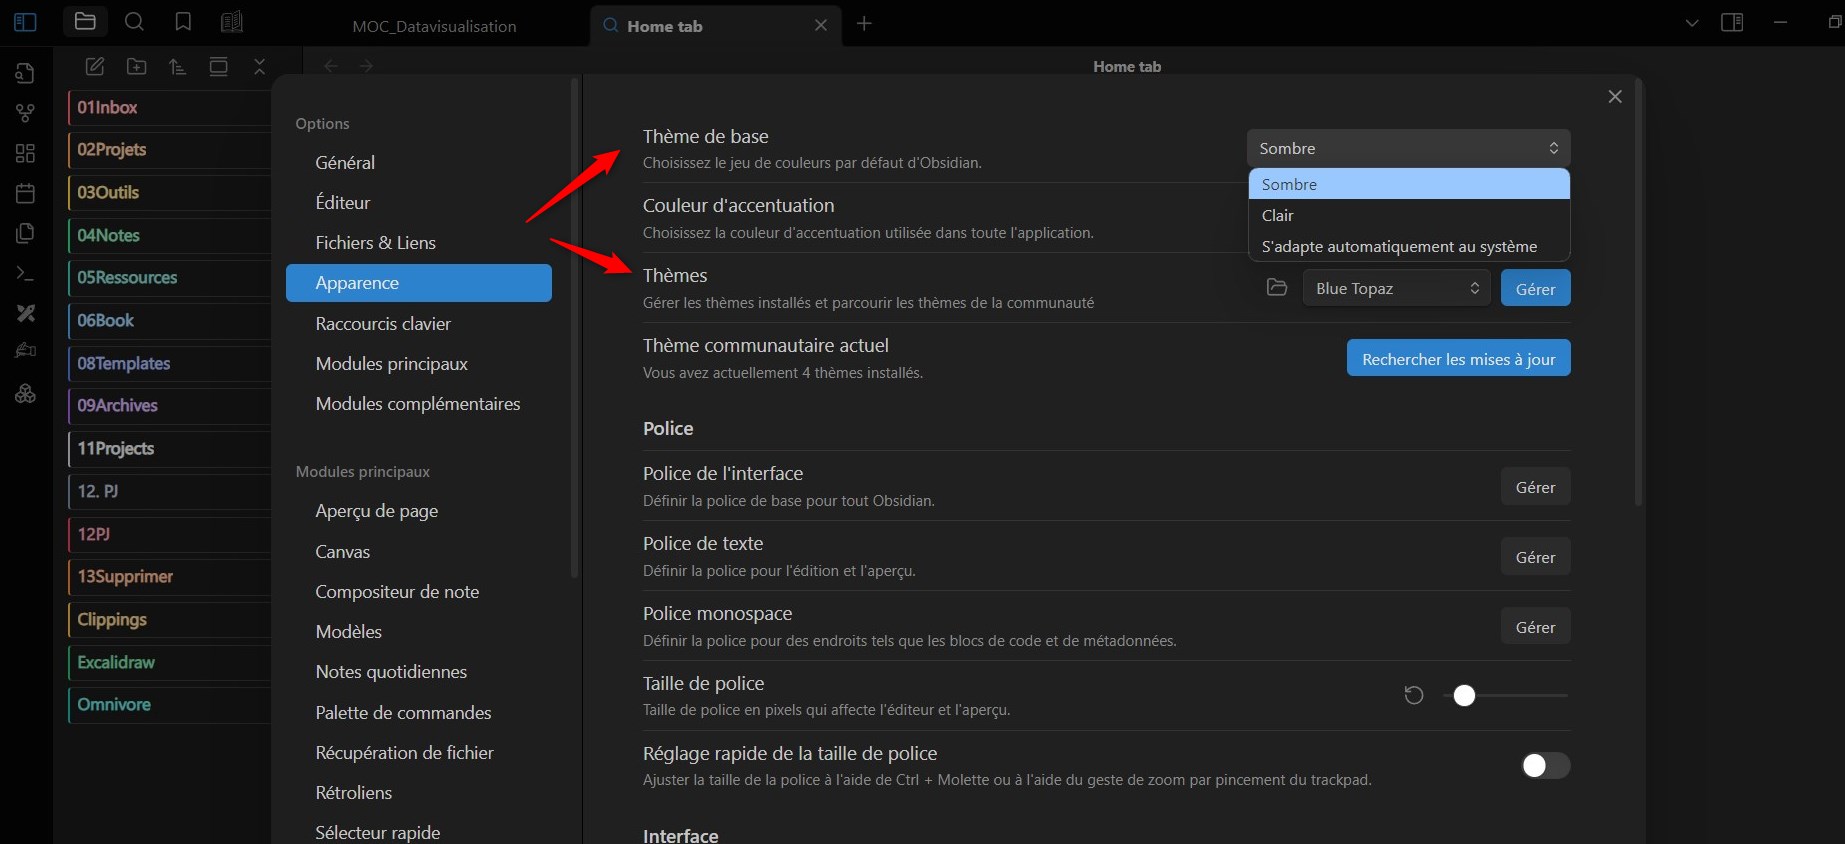Toggle the left sidebar icon
This screenshot has height=844, width=1845.
click(25, 22)
